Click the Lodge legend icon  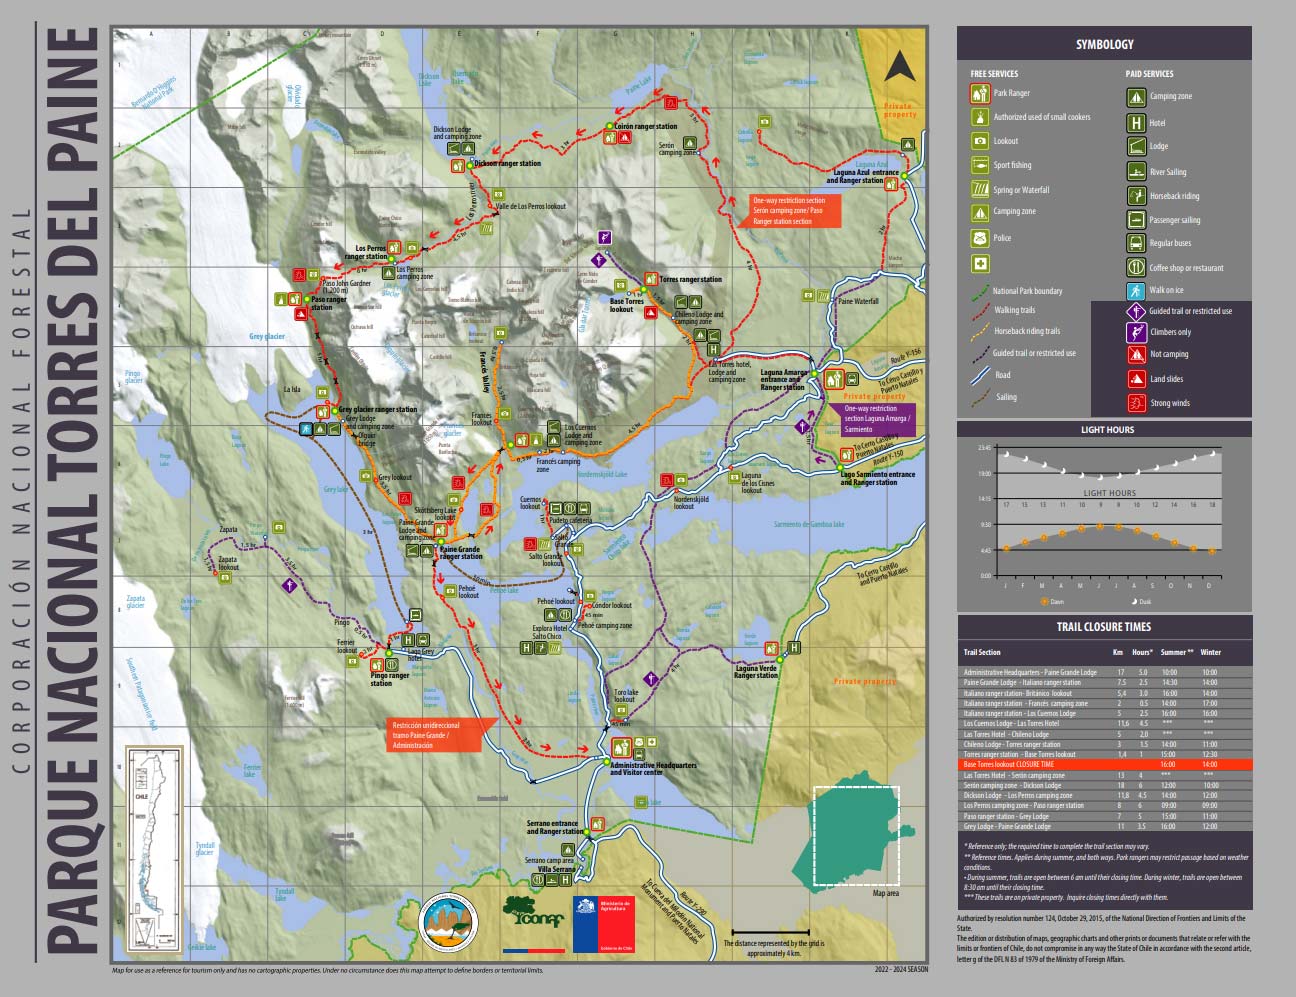1136,146
